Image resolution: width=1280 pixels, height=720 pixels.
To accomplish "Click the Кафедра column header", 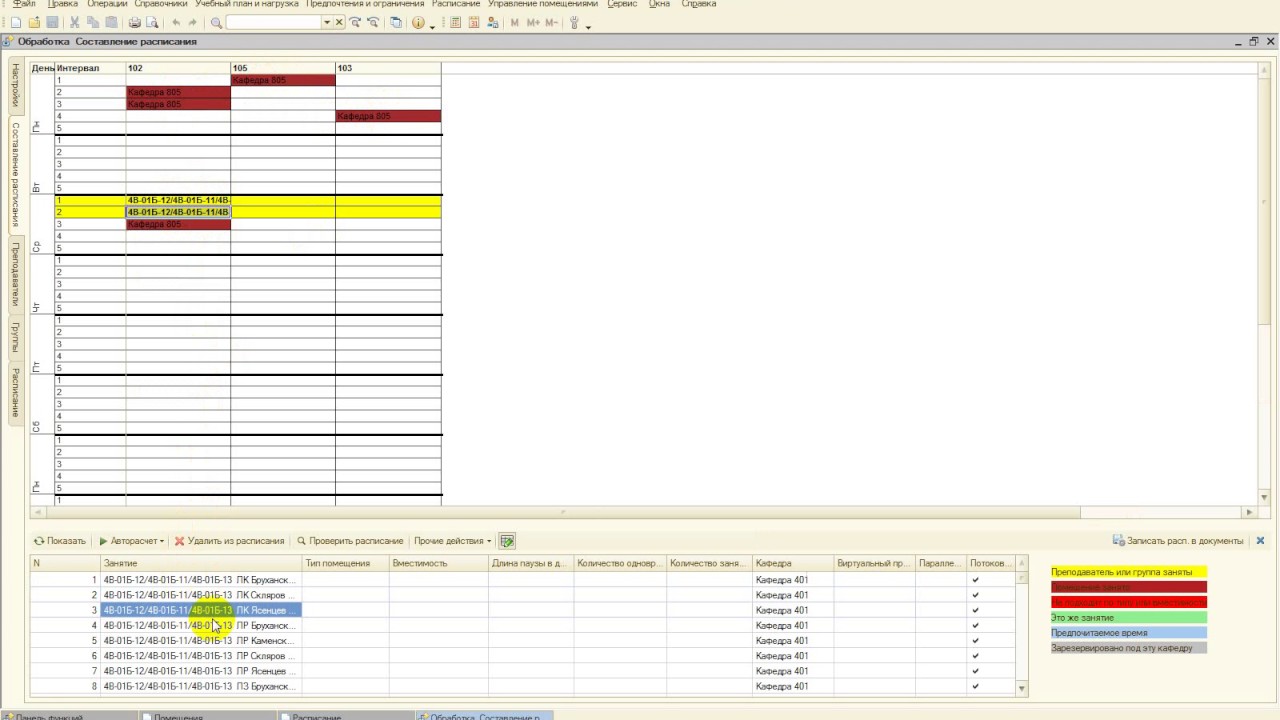I will coord(793,563).
